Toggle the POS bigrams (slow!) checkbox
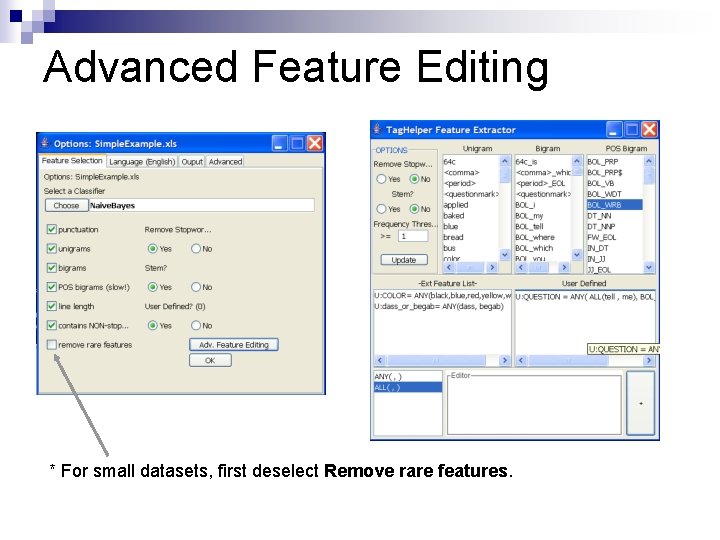Image resolution: width=720 pixels, height=540 pixels. tap(51, 287)
